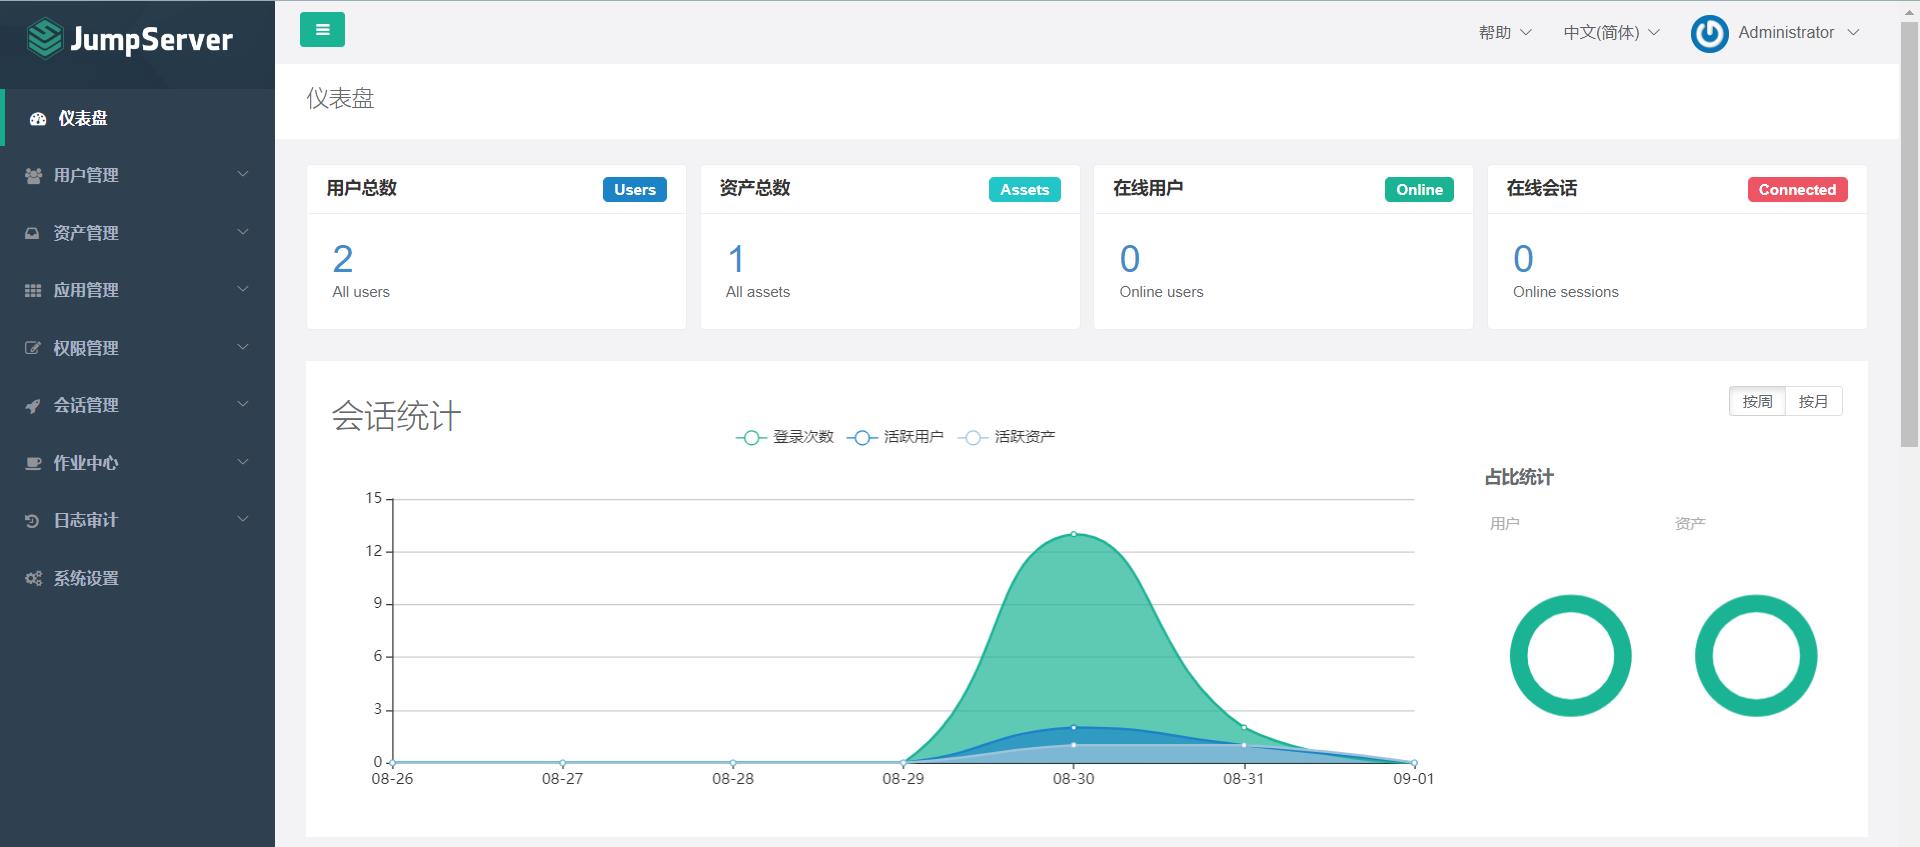The image size is (1920, 847).
Task: Click the Administrator avatar icon
Action: click(1709, 34)
